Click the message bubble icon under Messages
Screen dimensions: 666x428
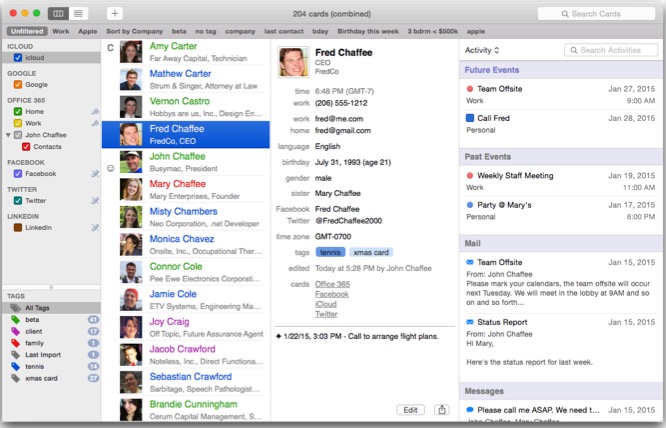tap(470, 410)
